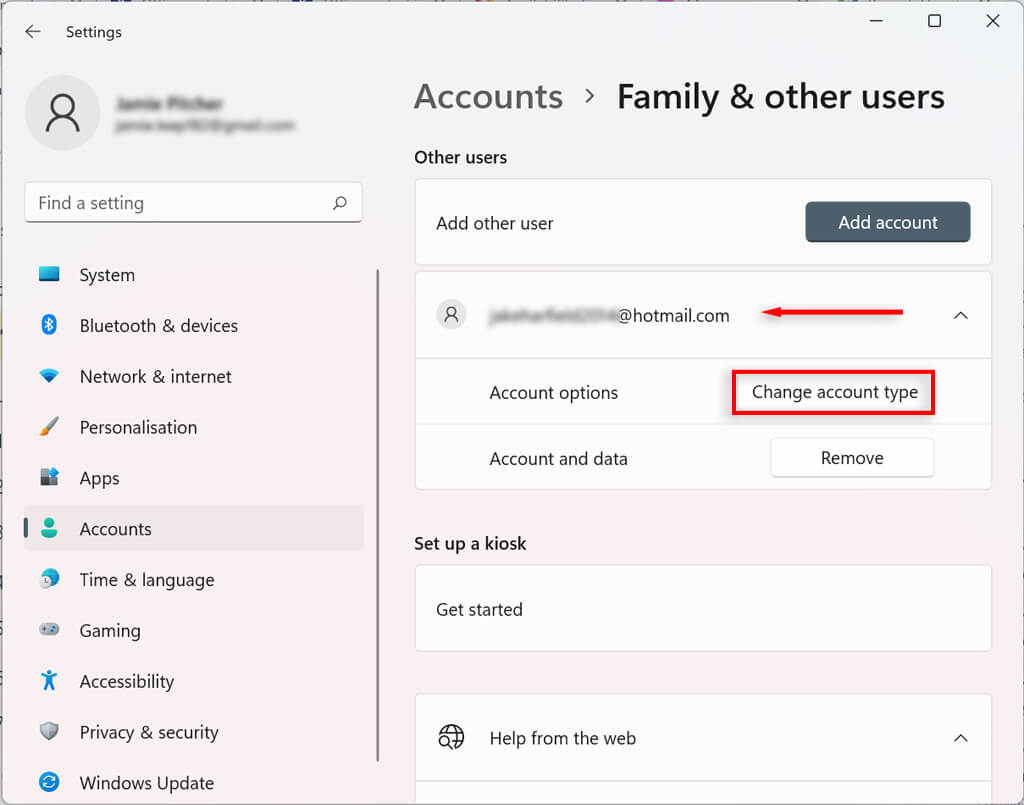Click the Accounts breadcrumb link
1024x805 pixels.
pos(488,97)
